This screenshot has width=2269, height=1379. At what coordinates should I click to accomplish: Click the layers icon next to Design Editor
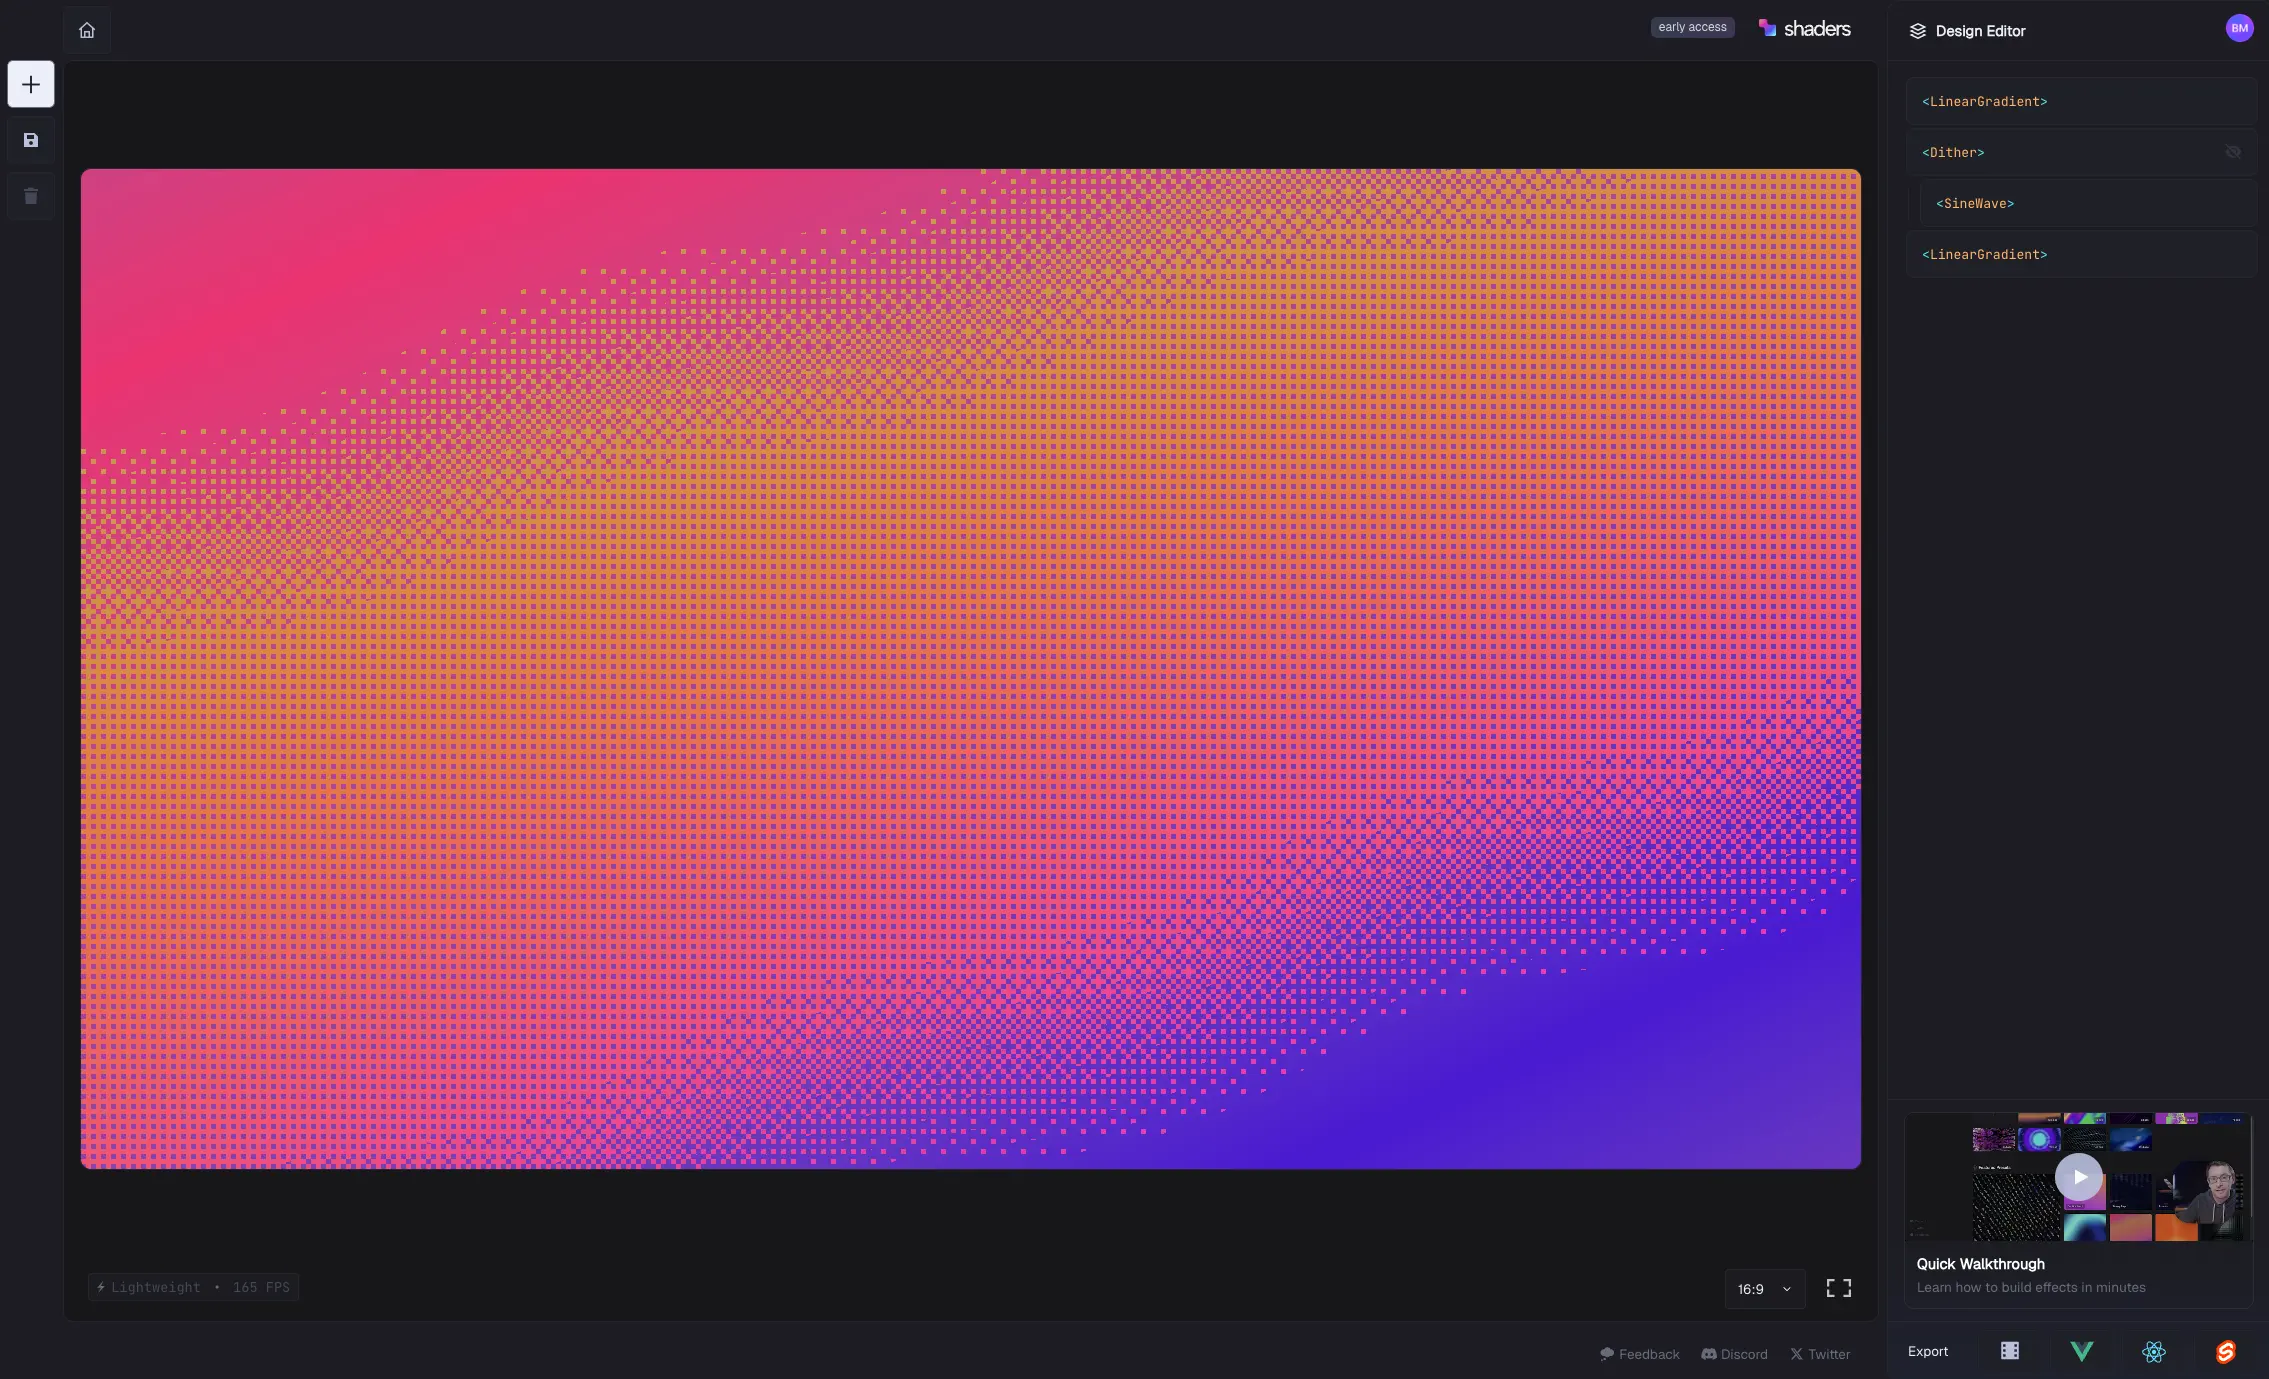click(x=1919, y=31)
